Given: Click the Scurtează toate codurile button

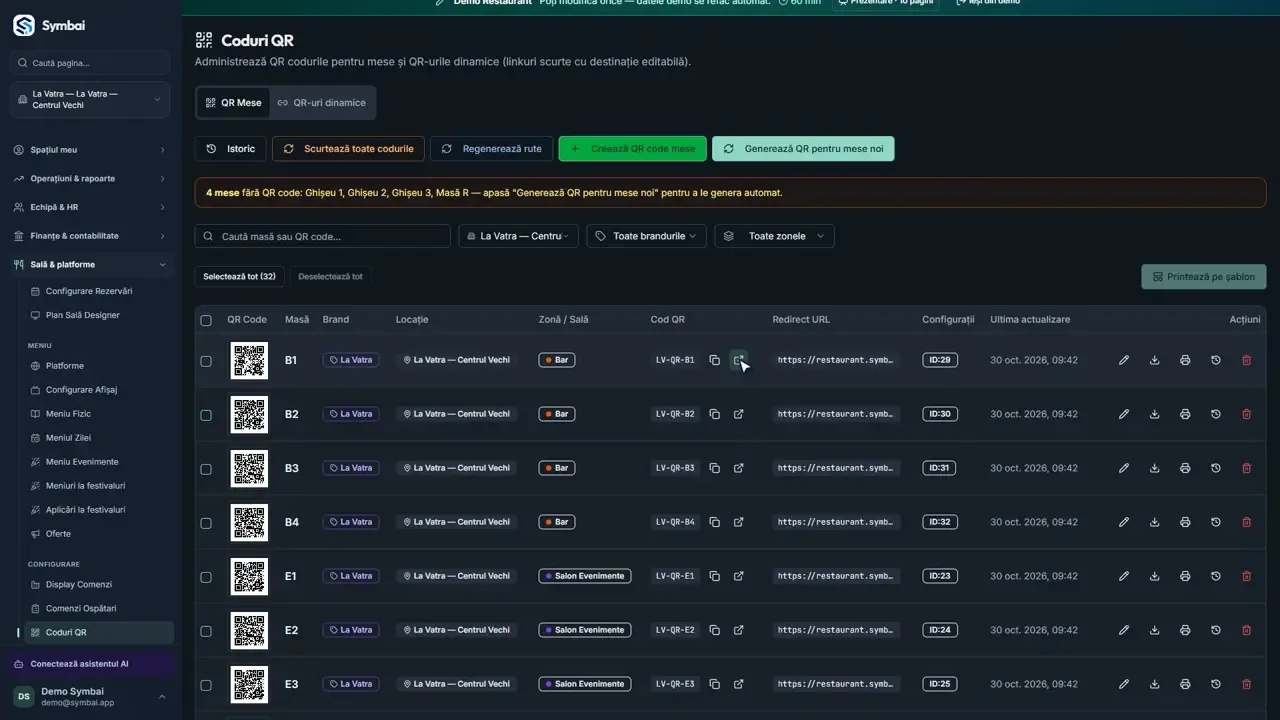Looking at the screenshot, I should (x=349, y=149).
